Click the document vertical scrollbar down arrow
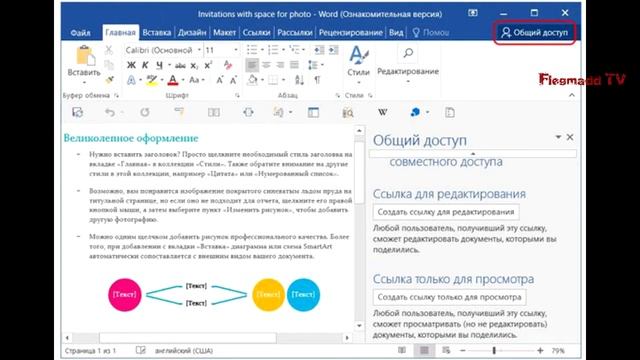The image size is (640, 360). 359,325
